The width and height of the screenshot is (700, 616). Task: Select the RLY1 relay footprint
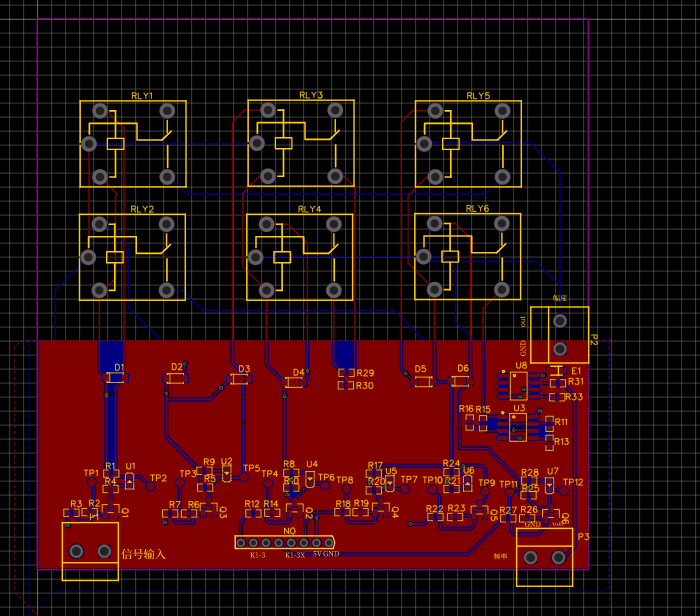(x=133, y=144)
